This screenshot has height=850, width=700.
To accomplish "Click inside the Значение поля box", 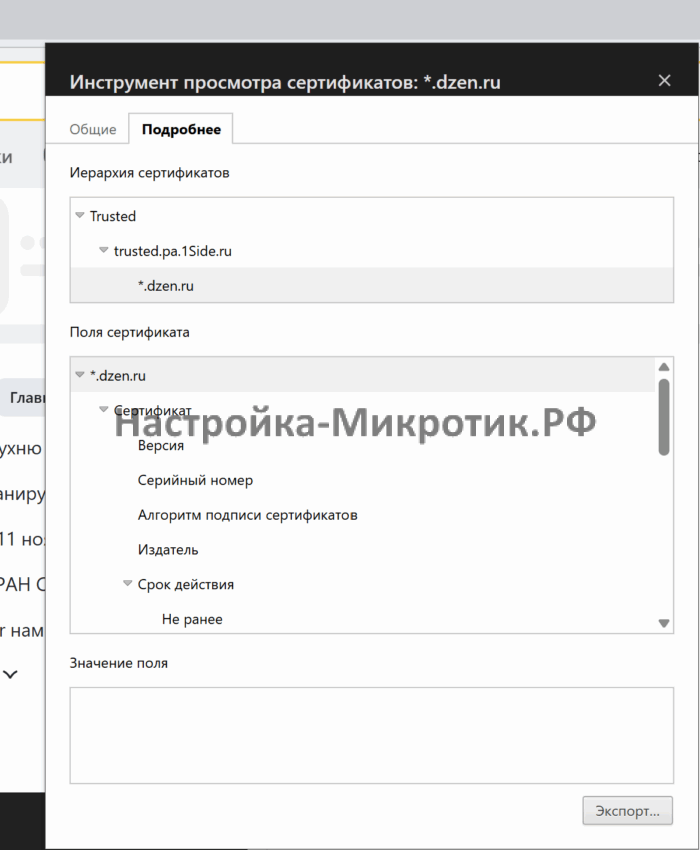I will coord(371,736).
